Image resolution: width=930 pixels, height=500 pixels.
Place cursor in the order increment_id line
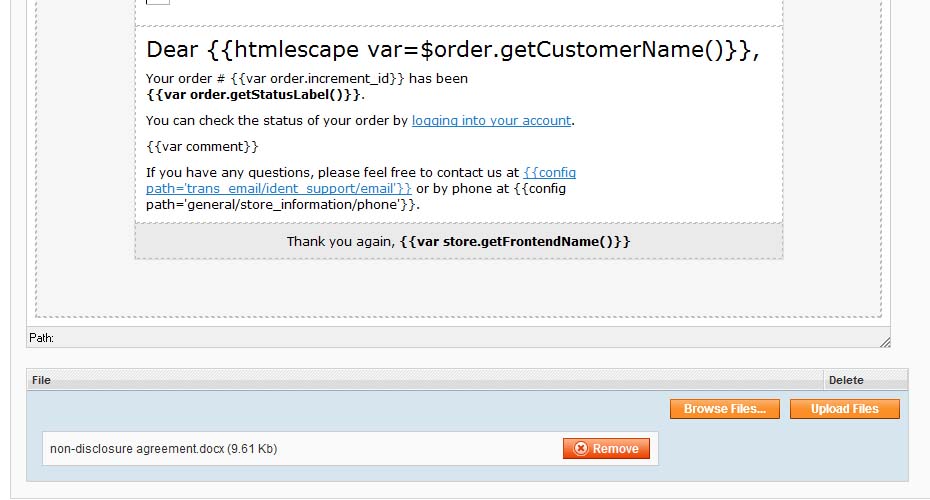coord(306,78)
